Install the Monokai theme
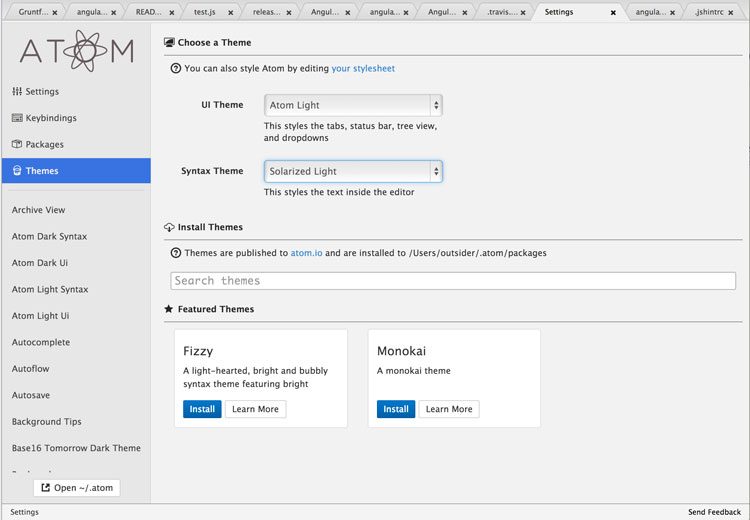This screenshot has height=520, width=750. 396,409
